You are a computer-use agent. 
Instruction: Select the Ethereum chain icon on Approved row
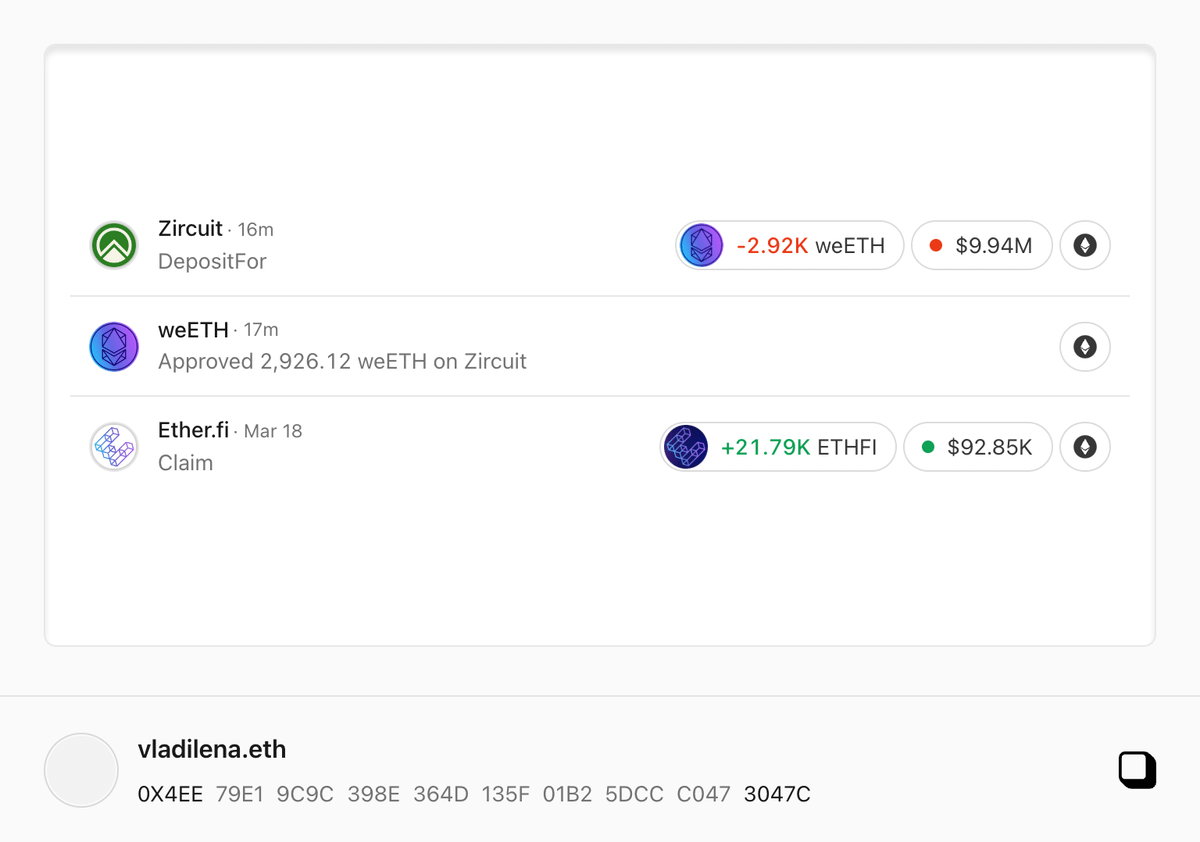point(1084,346)
